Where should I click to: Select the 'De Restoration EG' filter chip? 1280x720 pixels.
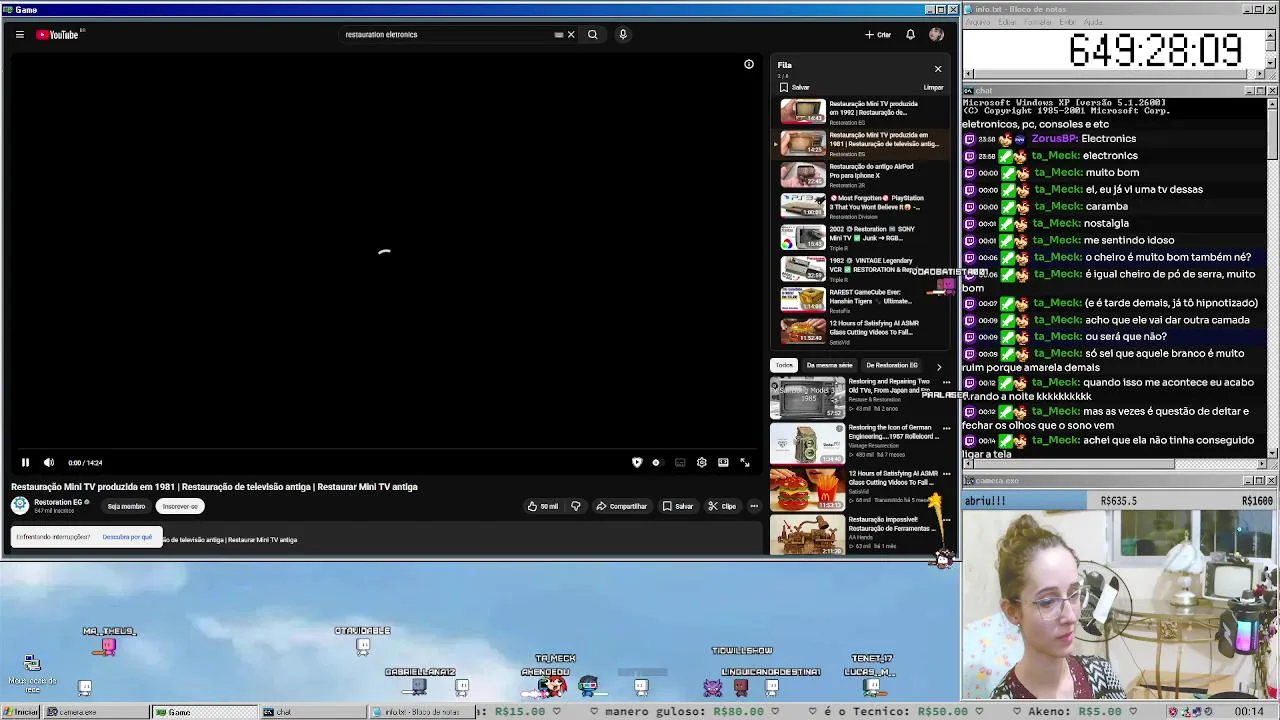click(x=891, y=366)
